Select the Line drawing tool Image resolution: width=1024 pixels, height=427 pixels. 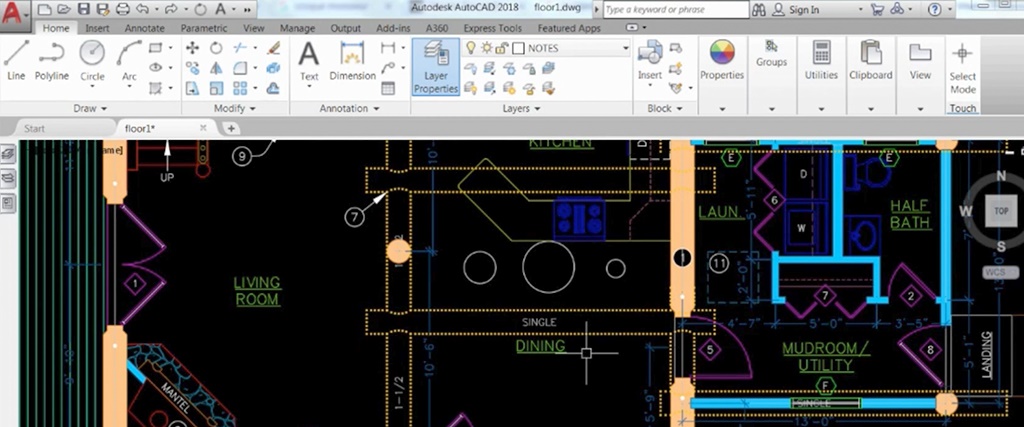16,60
